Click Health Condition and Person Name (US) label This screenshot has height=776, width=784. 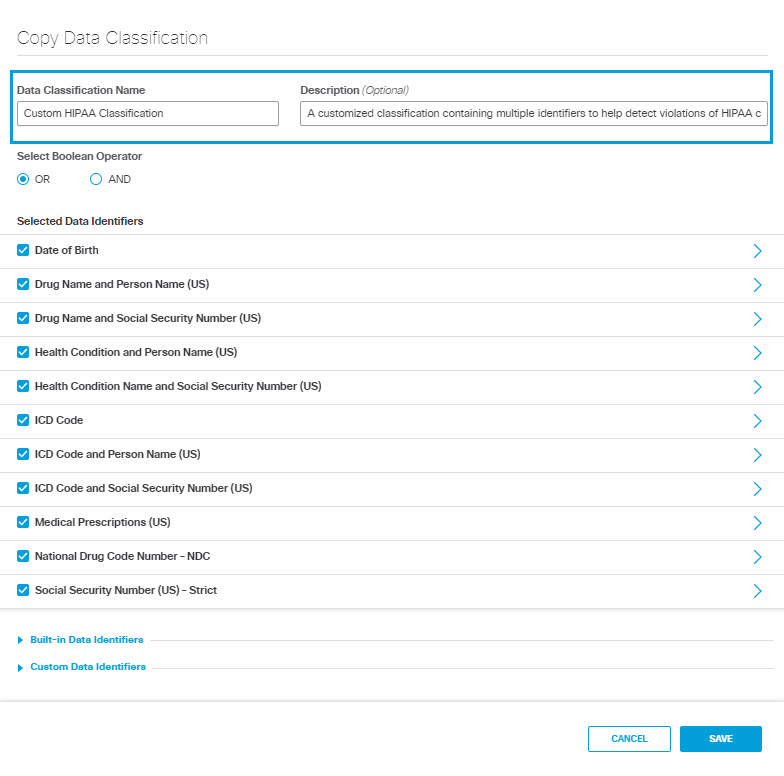[136, 352]
